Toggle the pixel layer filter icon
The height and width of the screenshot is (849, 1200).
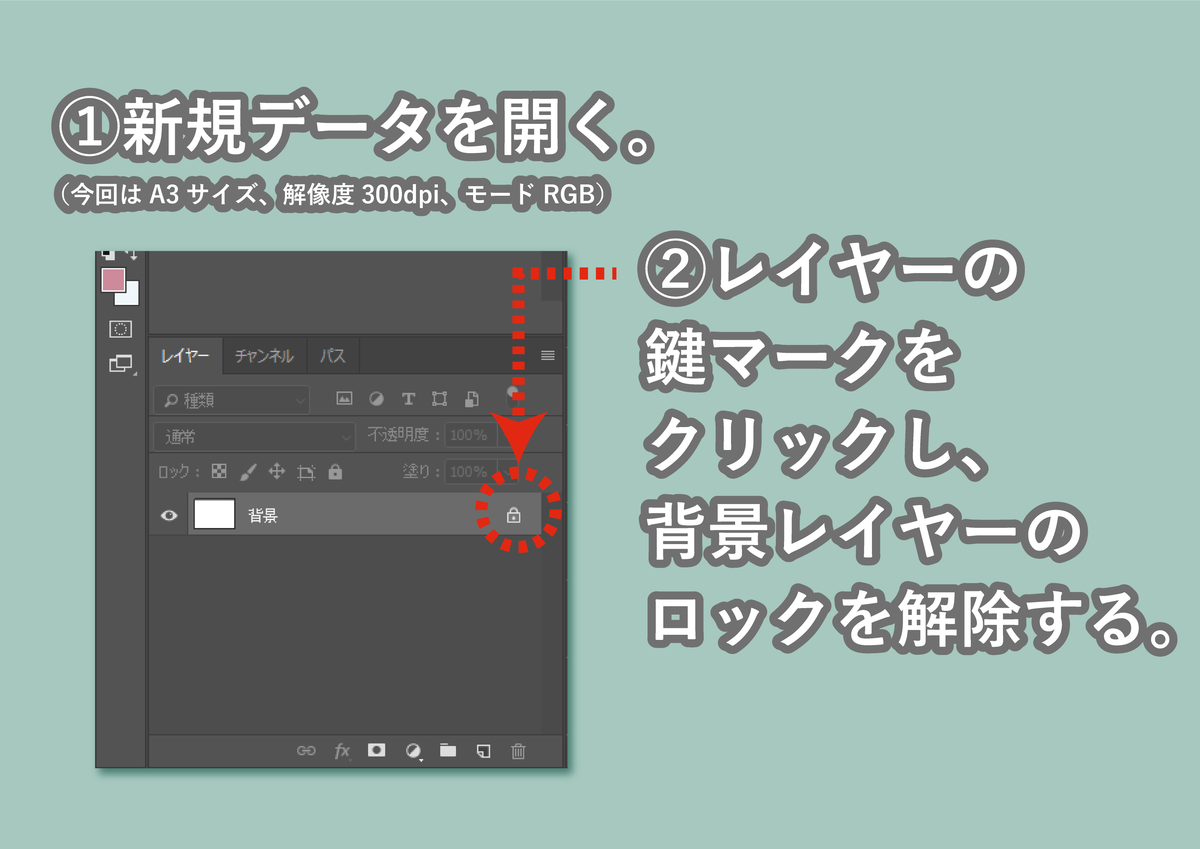click(x=344, y=399)
